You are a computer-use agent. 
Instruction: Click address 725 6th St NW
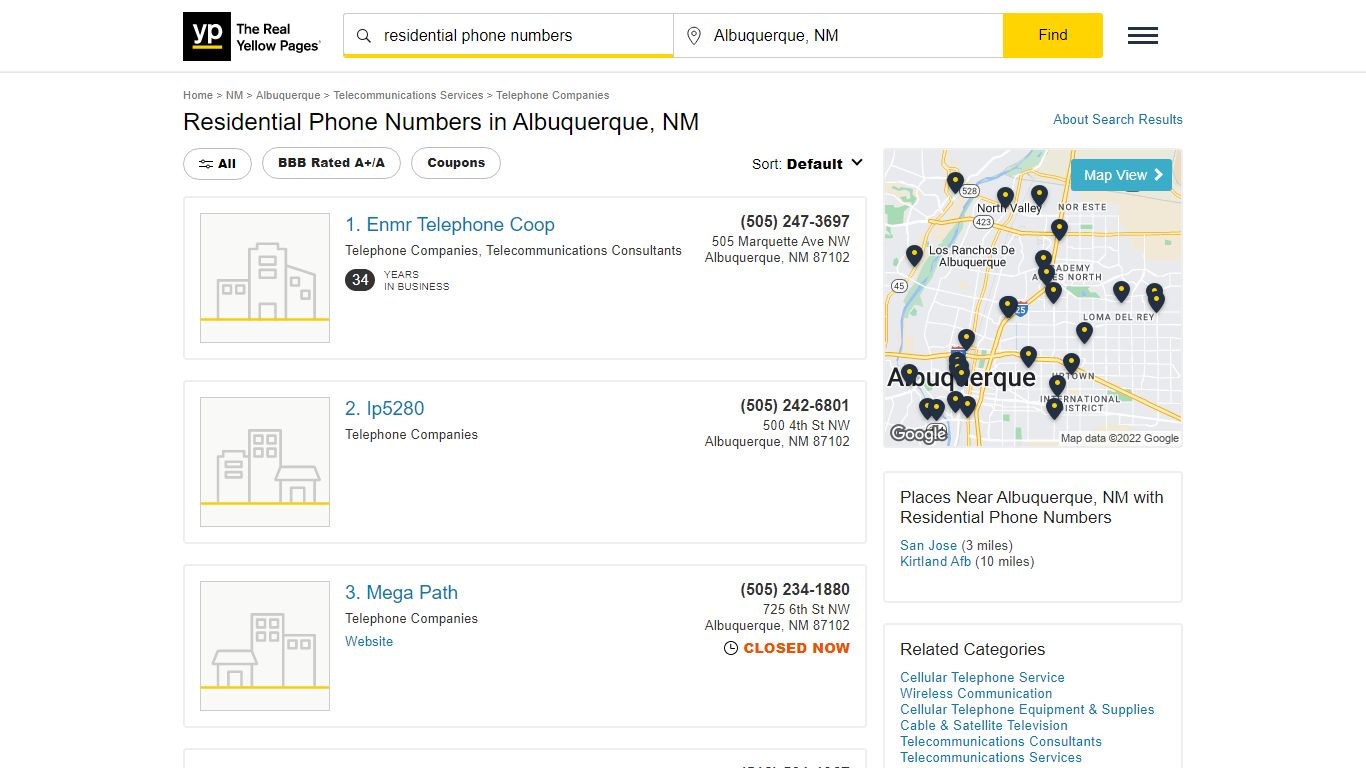tap(806, 610)
